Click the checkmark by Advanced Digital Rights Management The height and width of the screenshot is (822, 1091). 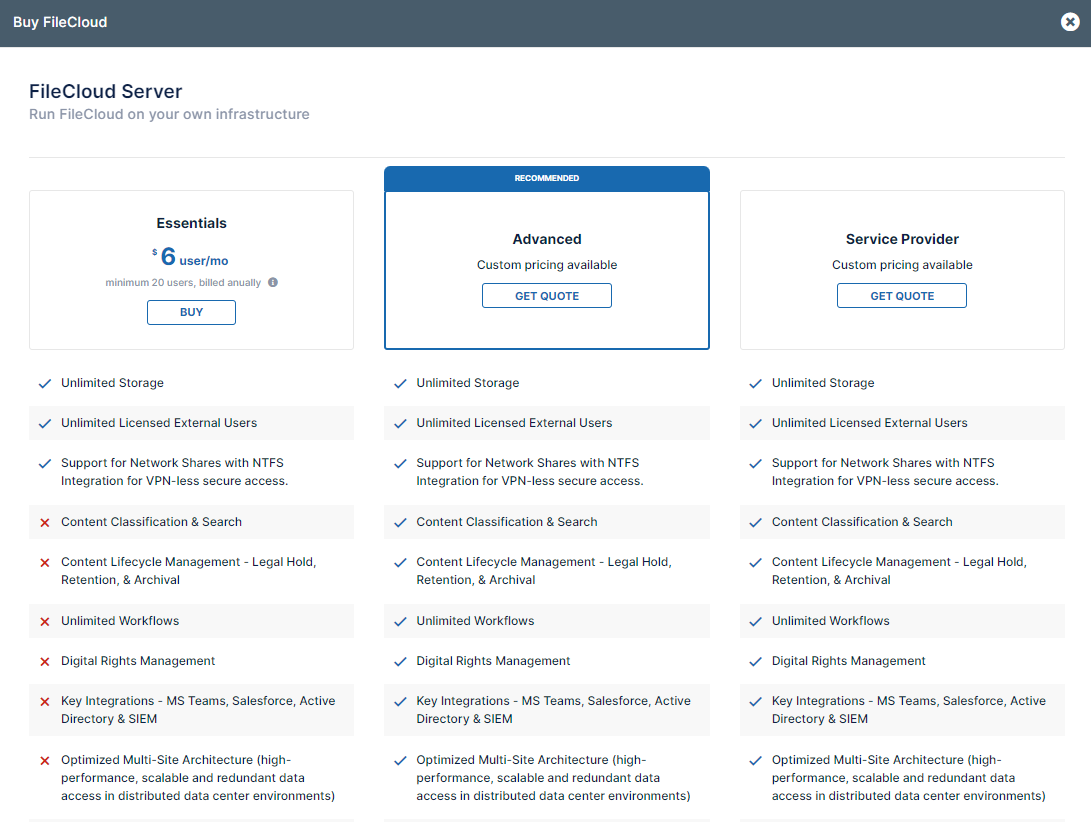click(400, 662)
